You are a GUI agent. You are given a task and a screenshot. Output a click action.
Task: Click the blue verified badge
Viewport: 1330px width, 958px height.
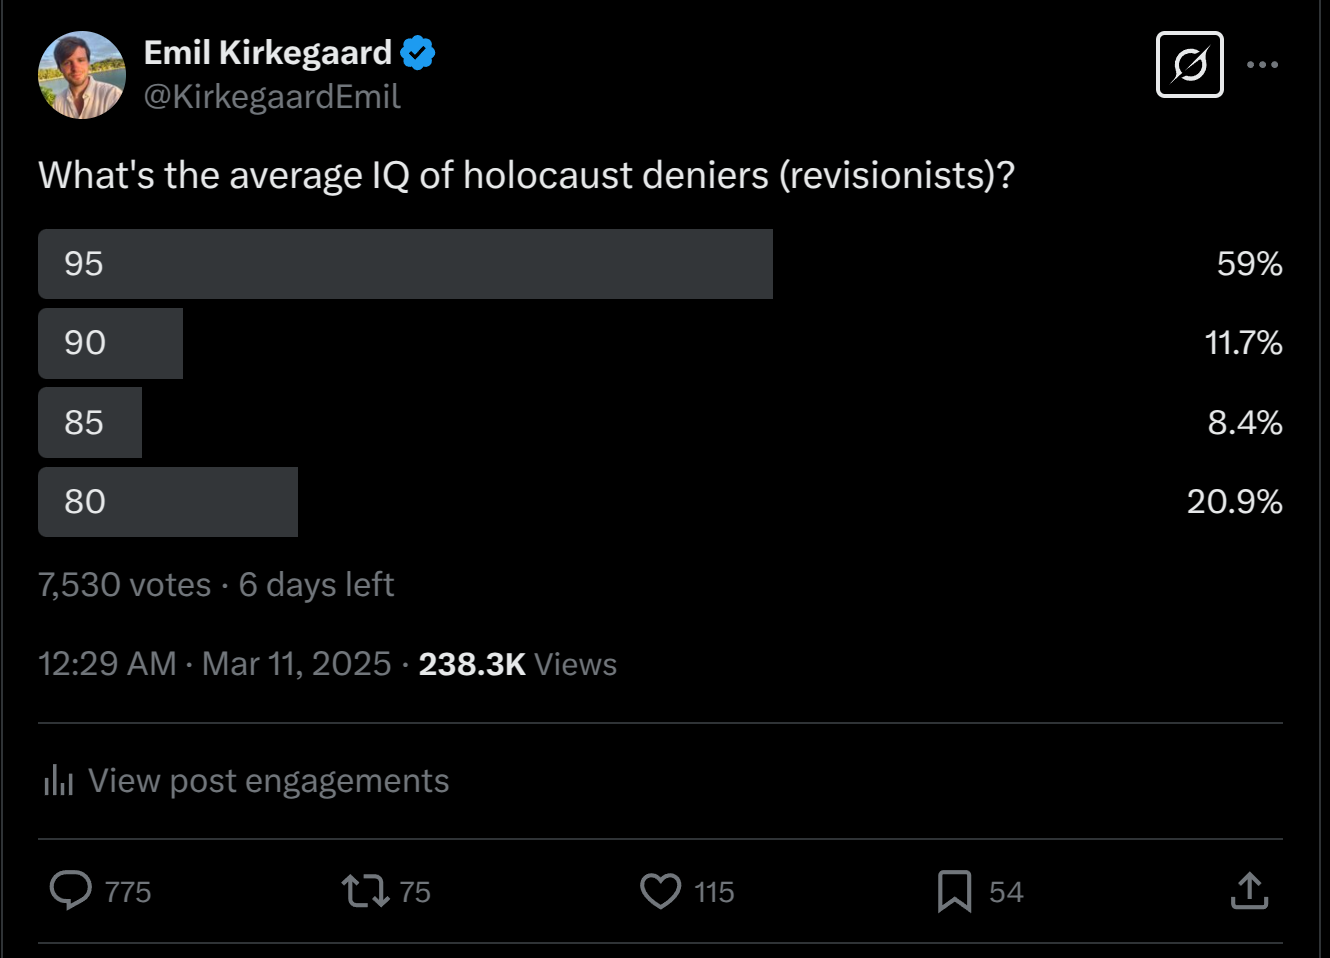(418, 53)
